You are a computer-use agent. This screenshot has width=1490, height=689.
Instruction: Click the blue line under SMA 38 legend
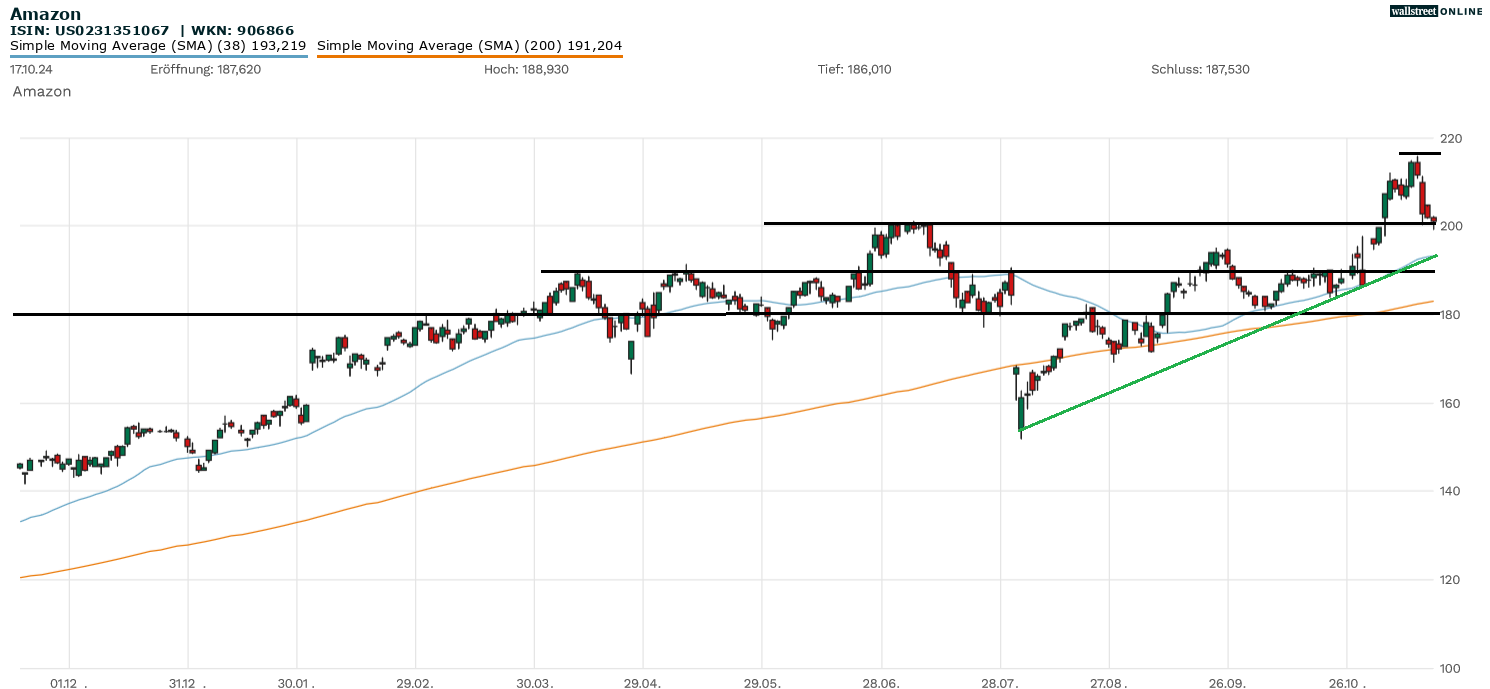[158, 56]
